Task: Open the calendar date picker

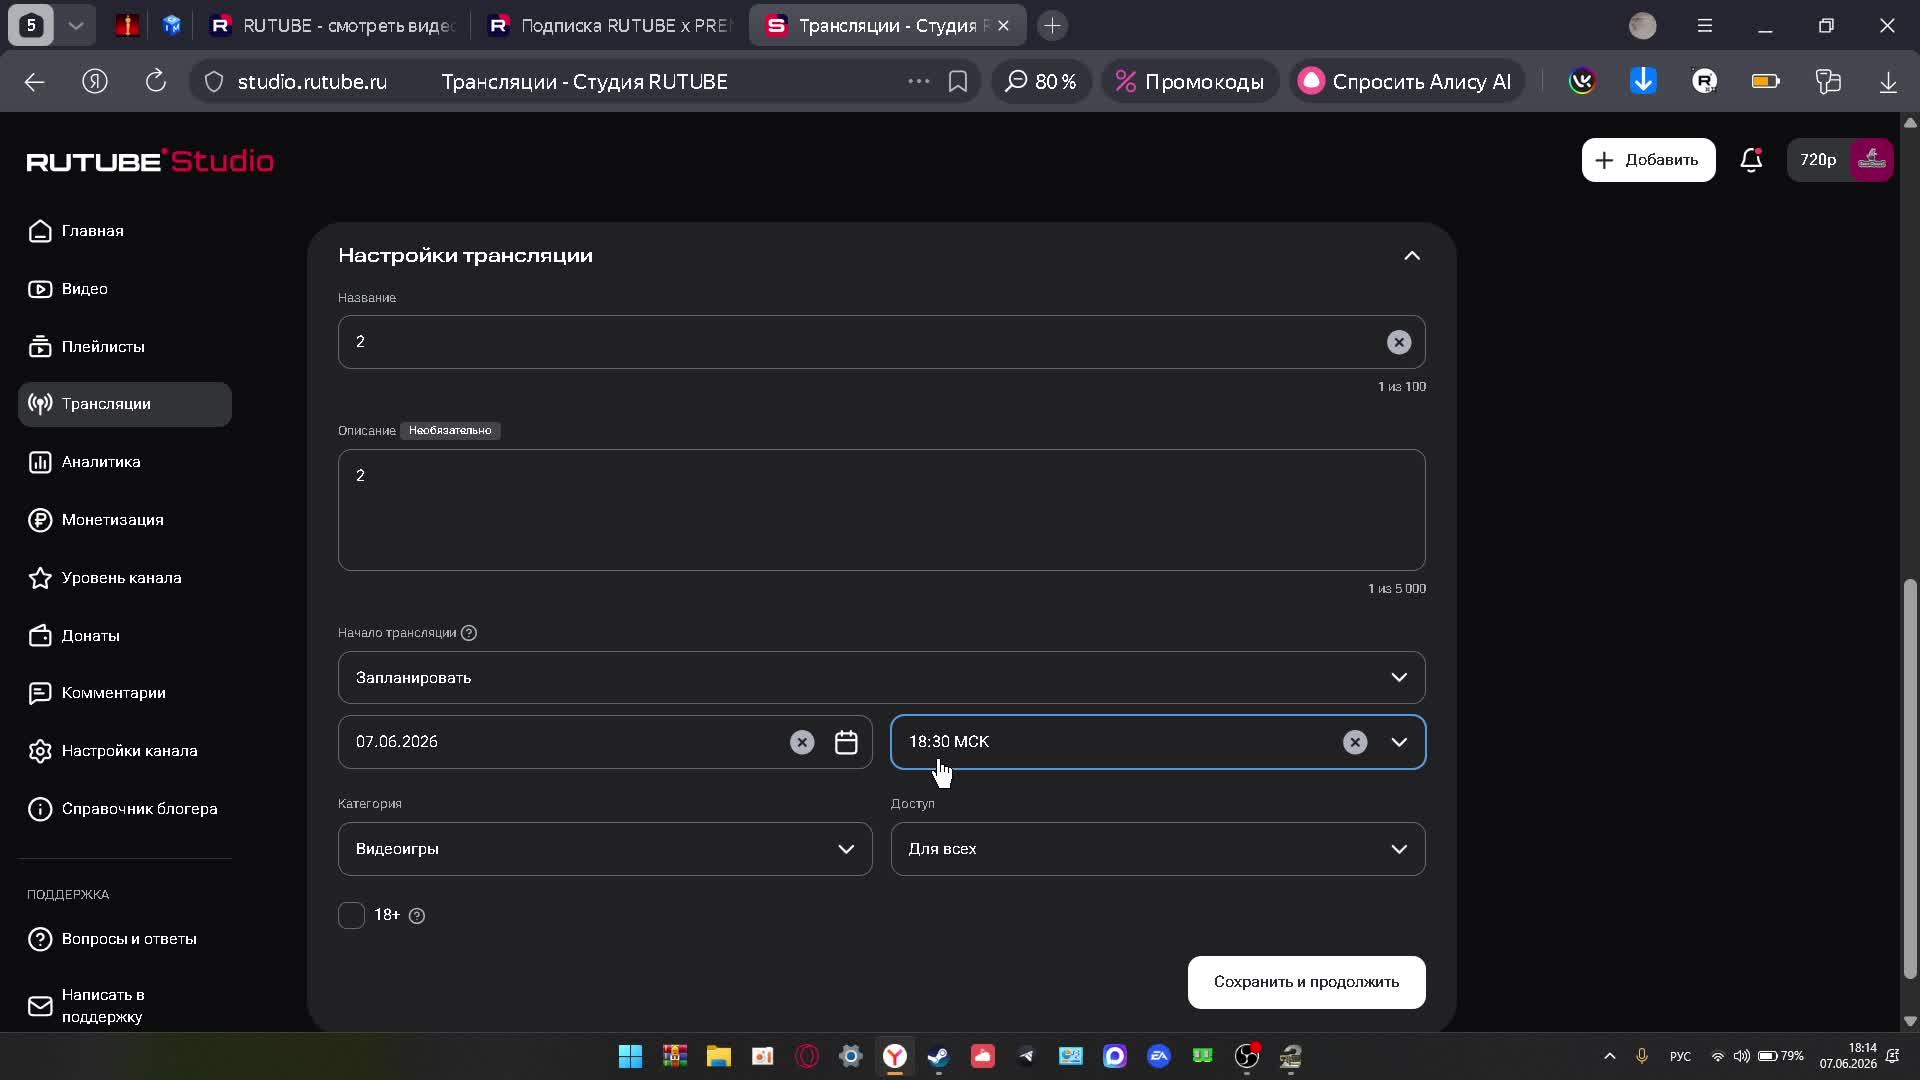Action: coord(846,742)
